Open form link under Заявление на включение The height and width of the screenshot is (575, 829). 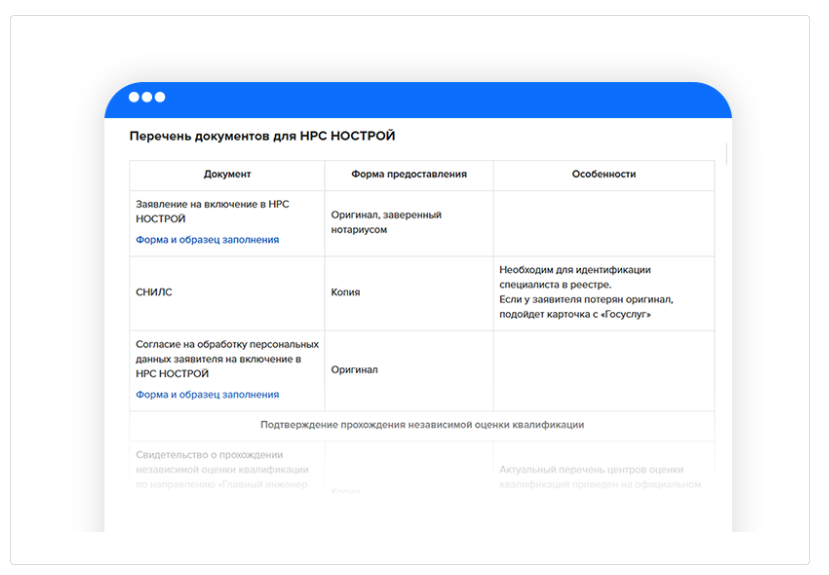pos(207,240)
